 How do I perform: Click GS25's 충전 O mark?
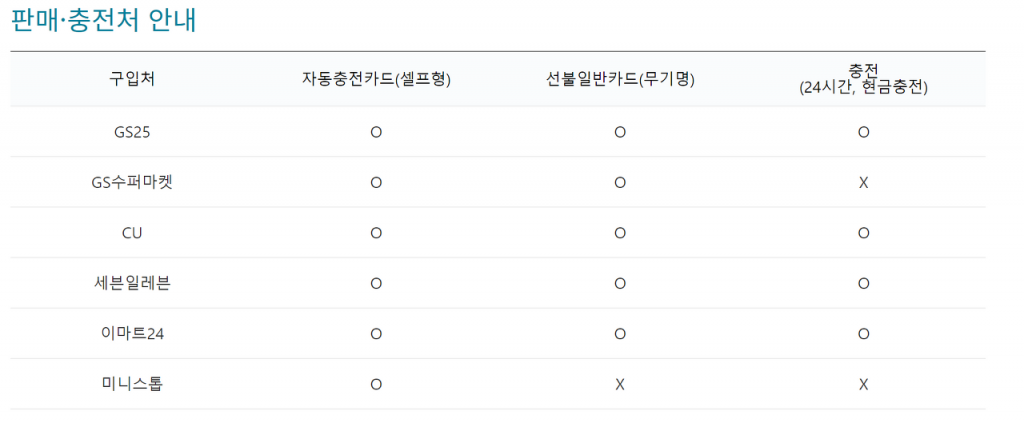(x=863, y=132)
